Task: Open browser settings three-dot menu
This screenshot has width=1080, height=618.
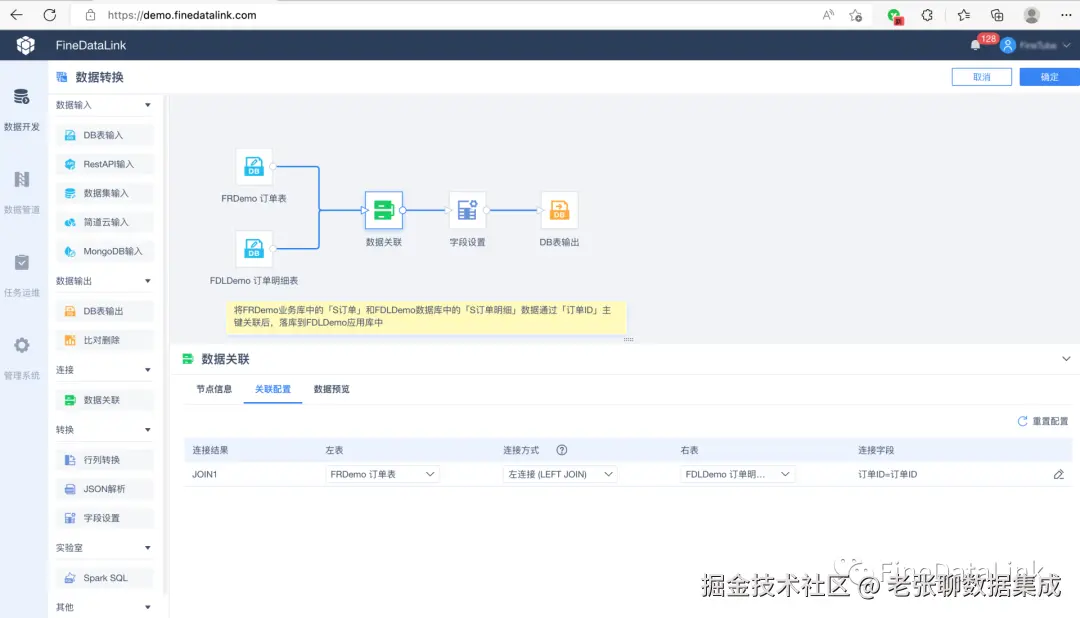Action: point(1066,14)
